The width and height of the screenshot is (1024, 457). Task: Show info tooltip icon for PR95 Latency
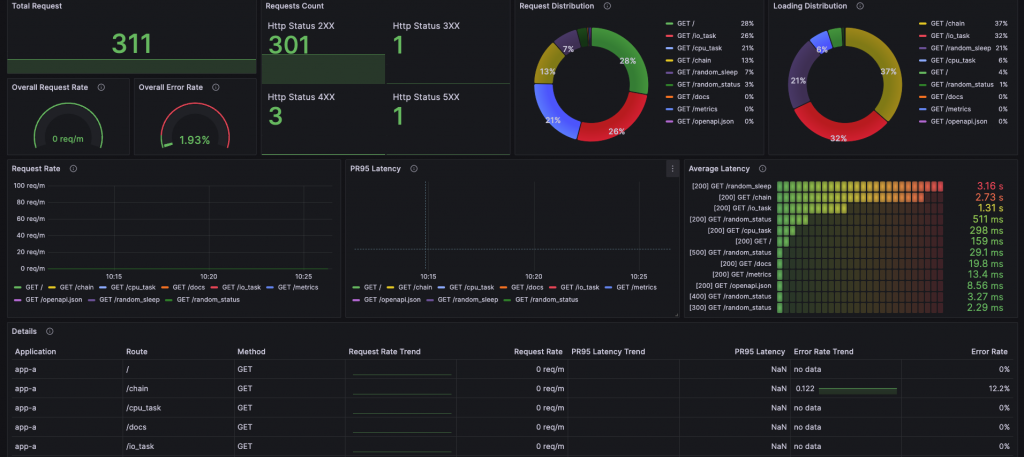point(413,168)
